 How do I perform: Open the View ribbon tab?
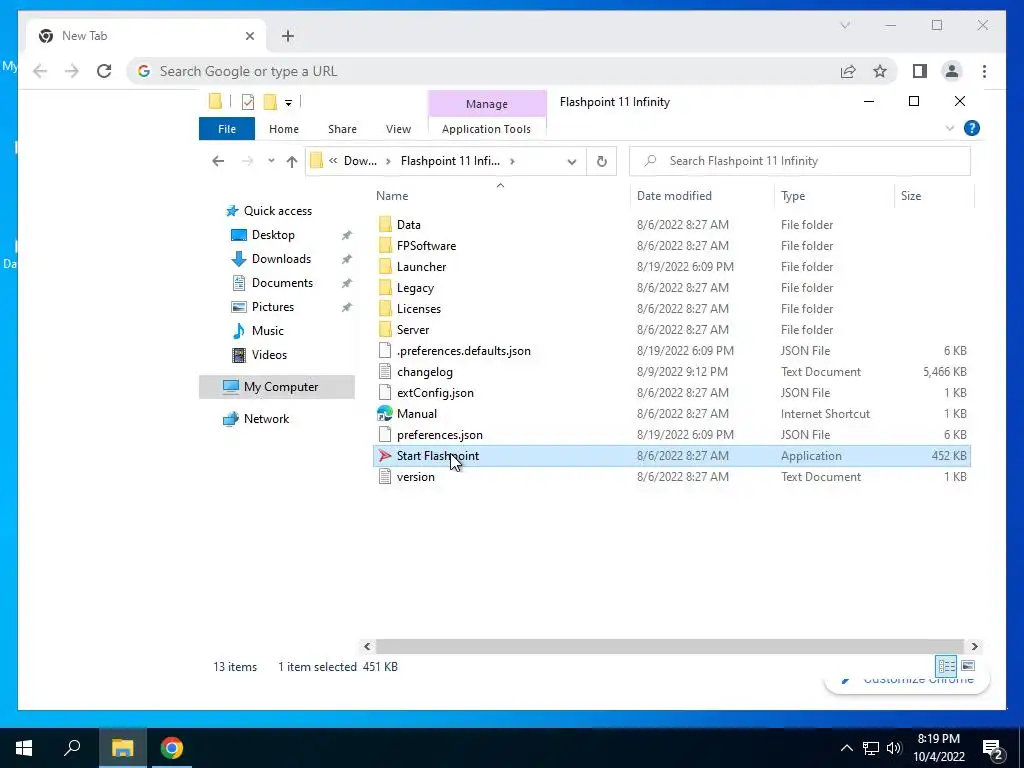pos(398,129)
